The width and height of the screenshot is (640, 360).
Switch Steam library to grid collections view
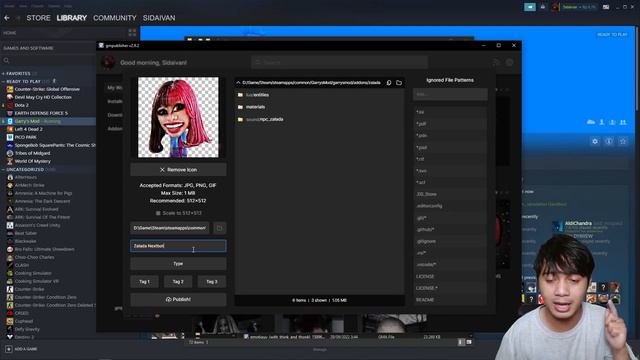pos(132,33)
